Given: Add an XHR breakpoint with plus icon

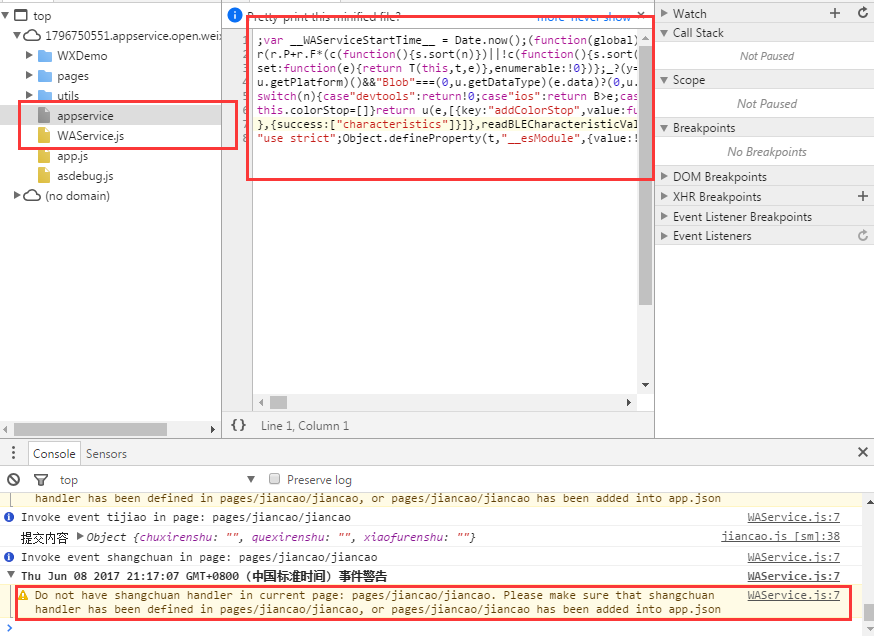Looking at the screenshot, I should tap(862, 197).
